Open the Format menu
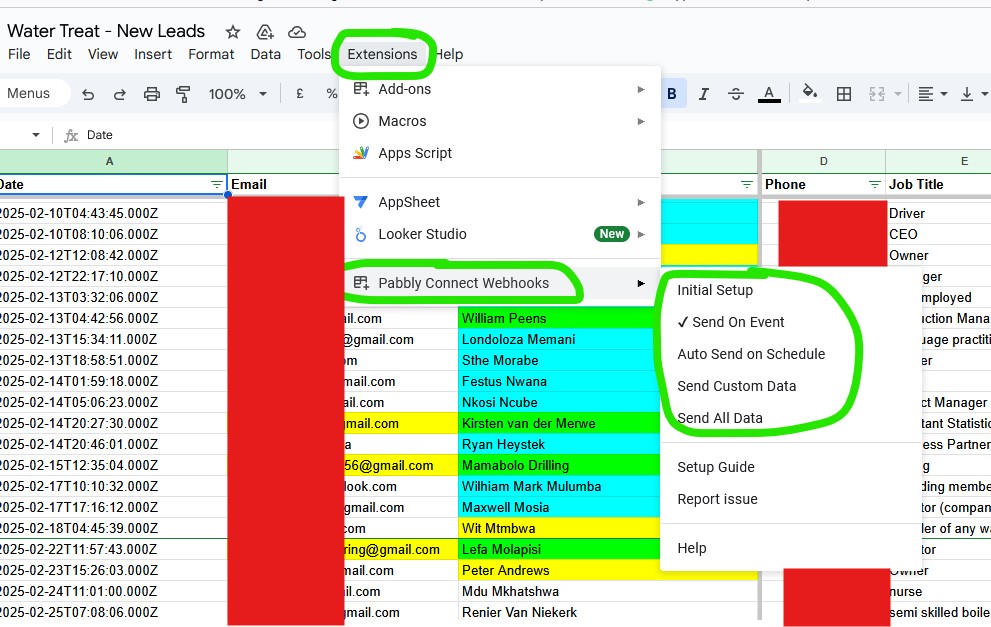 click(x=211, y=54)
